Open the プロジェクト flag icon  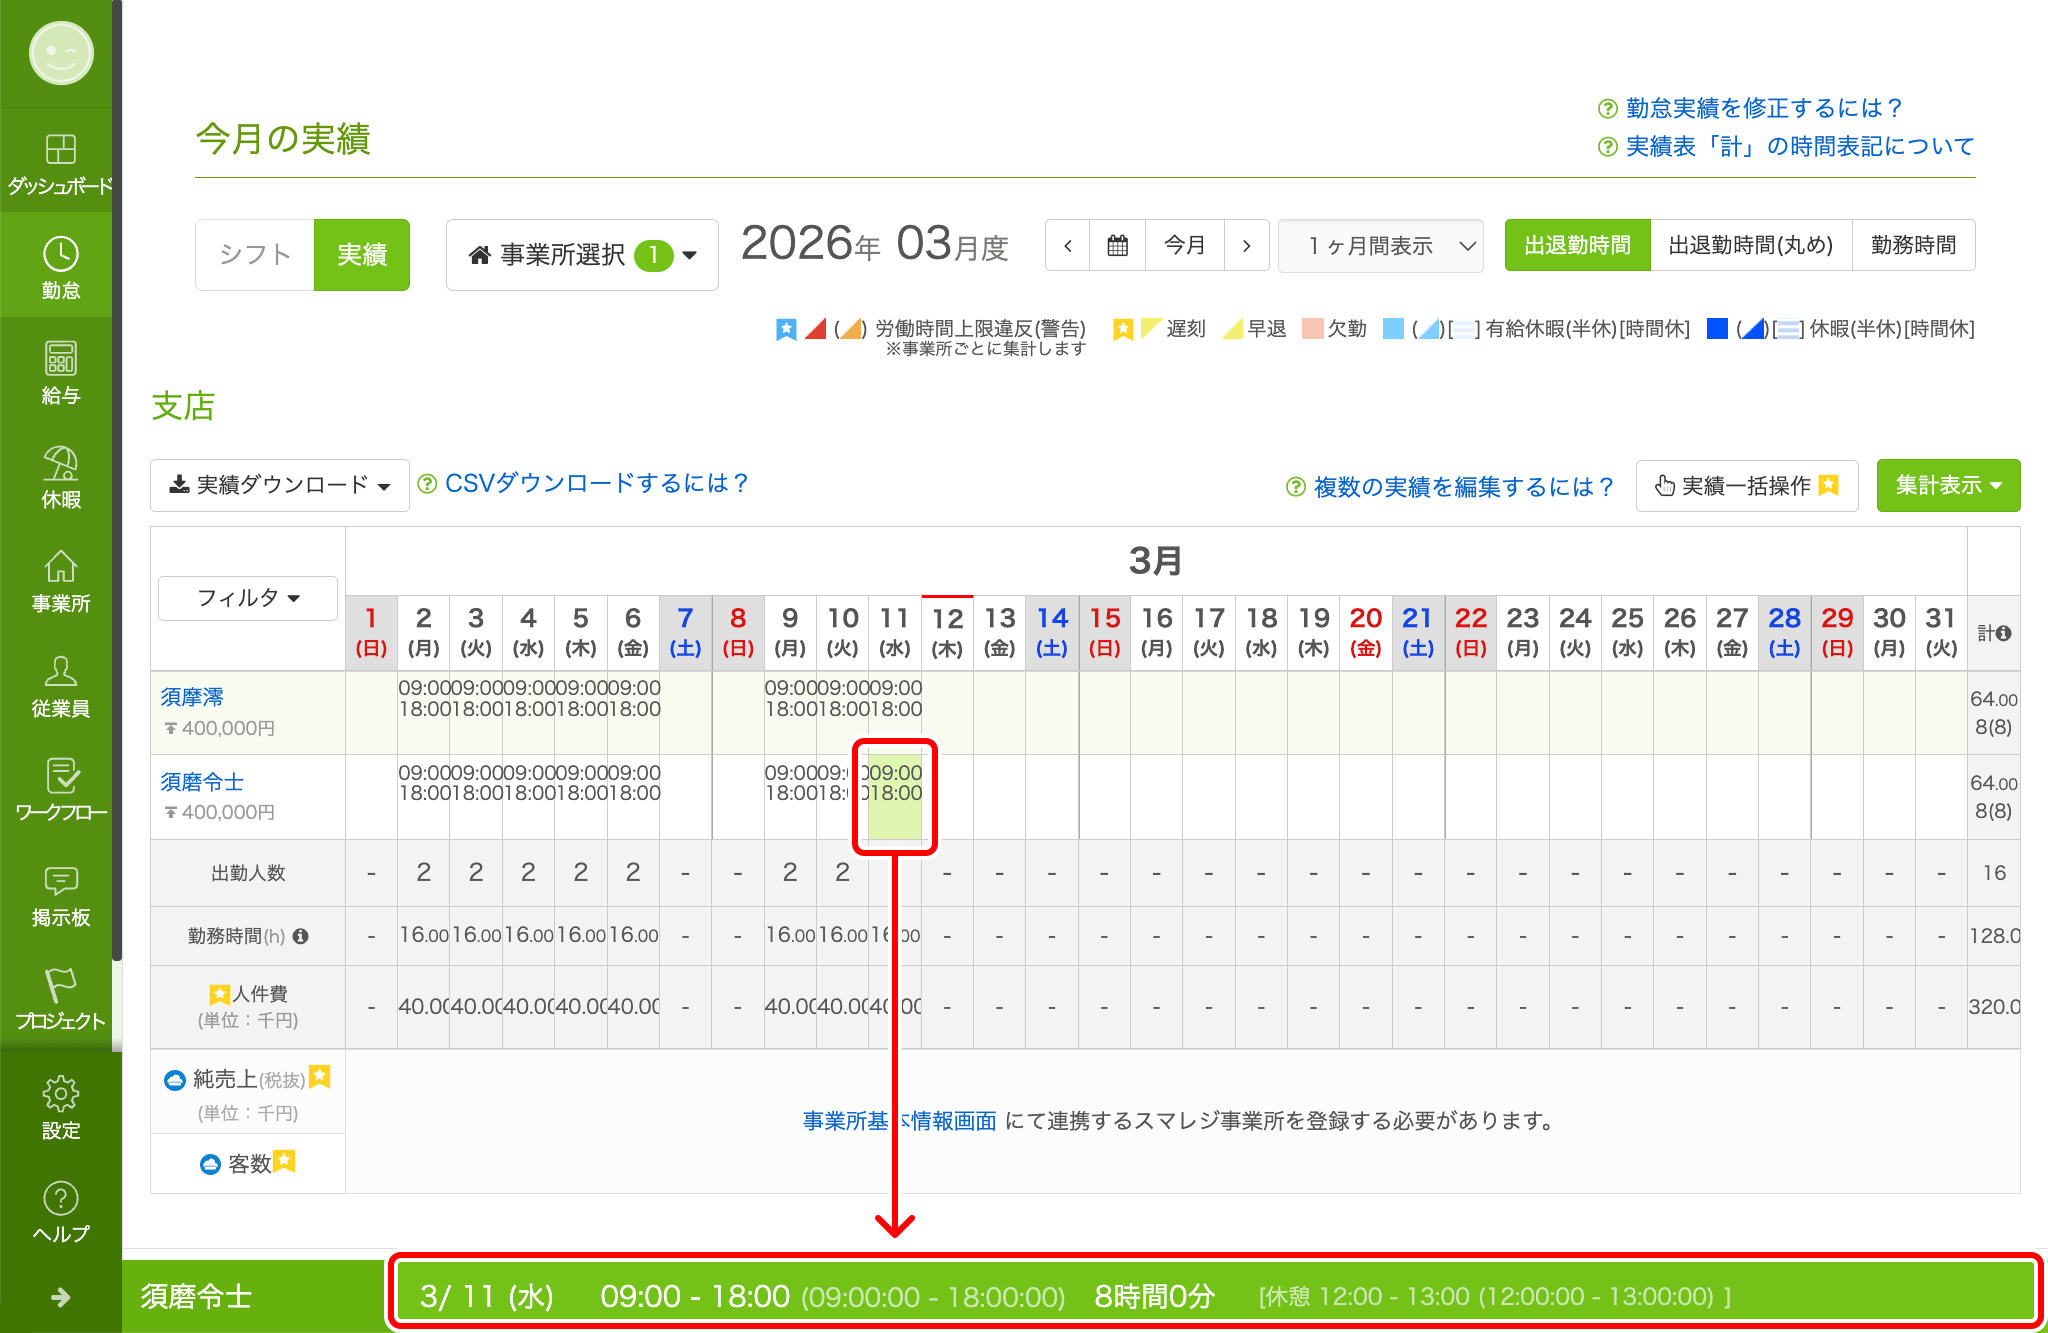tap(60, 985)
